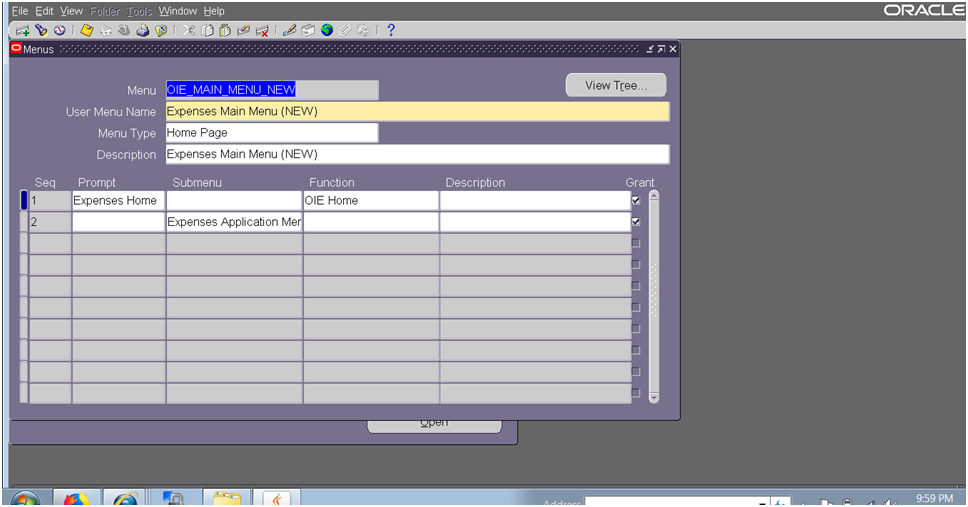
Task: Click the Paste clipboard icon
Action: coord(225,30)
